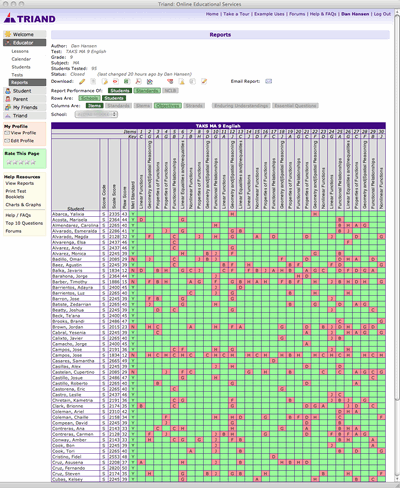Click the Take a Tour link
This screenshot has height=488, width=400.
pos(236,14)
